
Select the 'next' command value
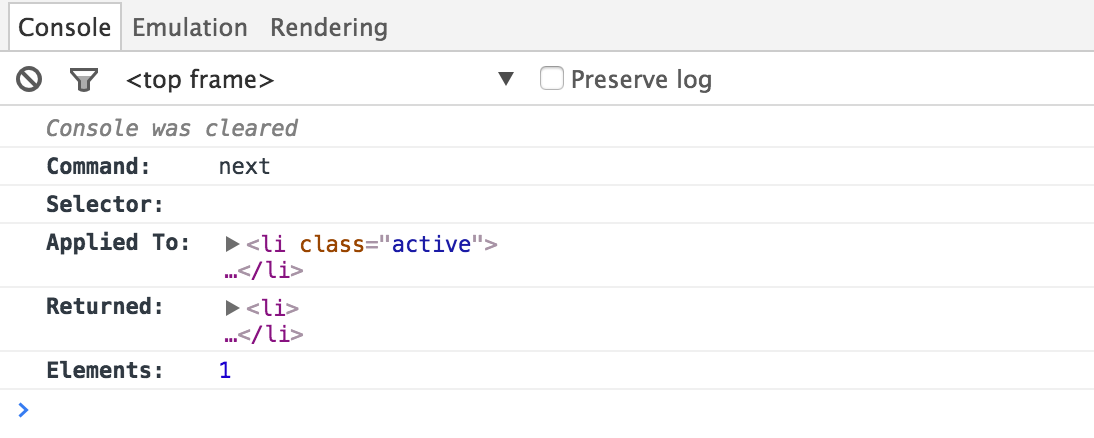coord(245,166)
